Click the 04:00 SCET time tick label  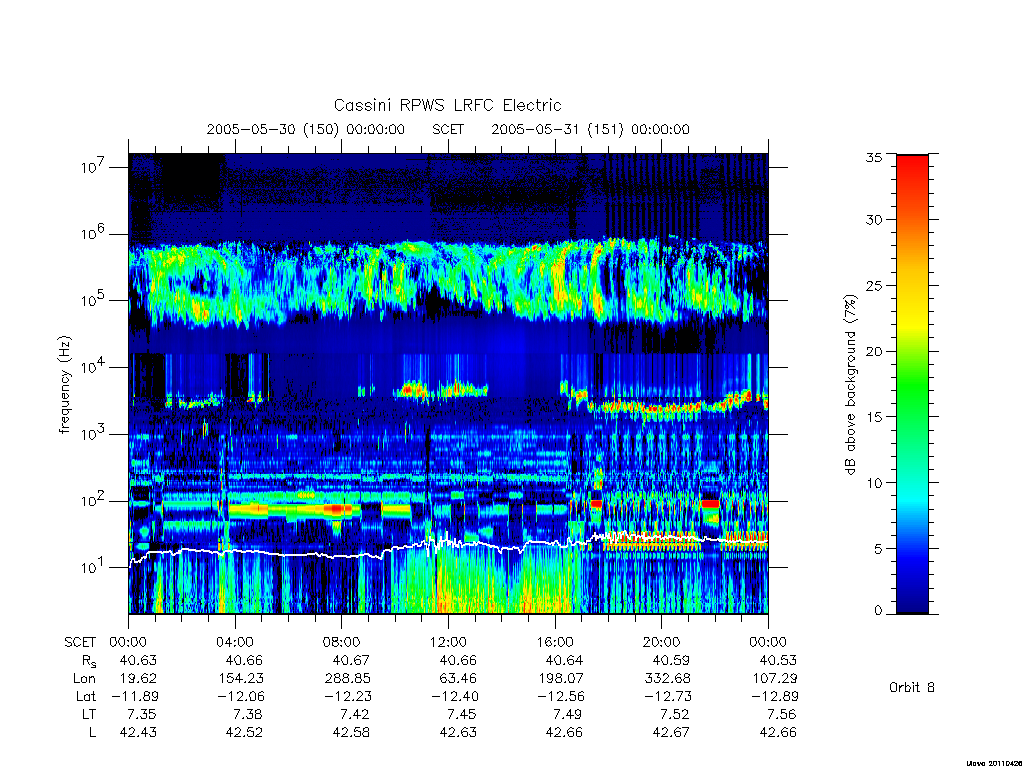(235, 642)
